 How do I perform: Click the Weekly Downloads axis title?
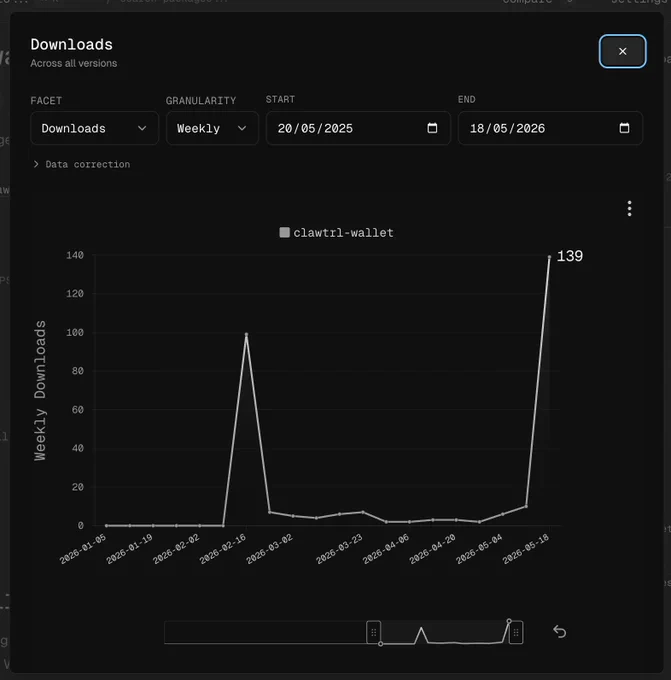coord(40,390)
